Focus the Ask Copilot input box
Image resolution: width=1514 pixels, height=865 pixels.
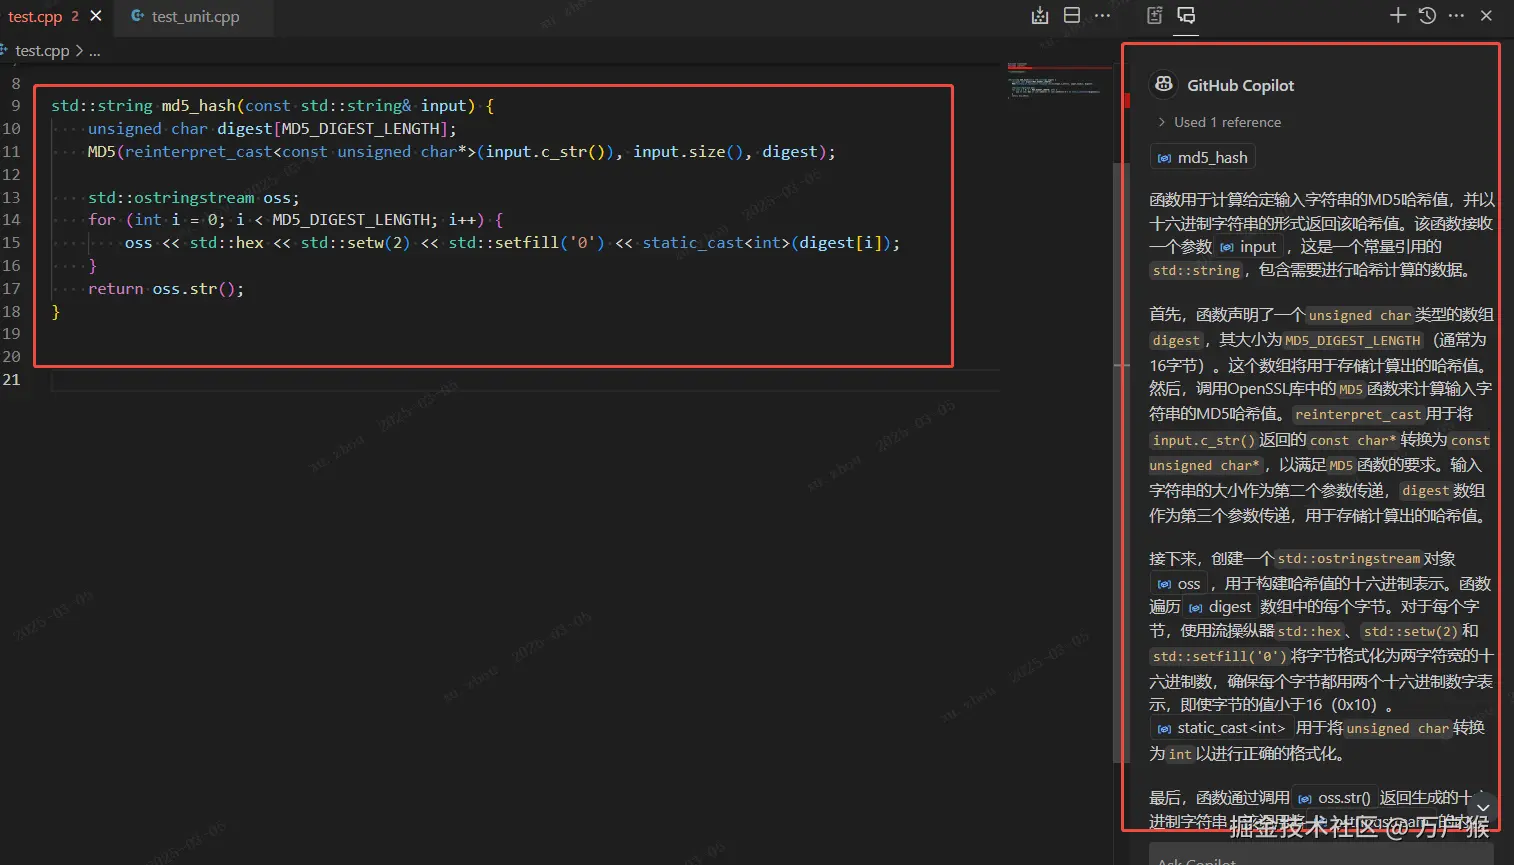(x=1320, y=855)
